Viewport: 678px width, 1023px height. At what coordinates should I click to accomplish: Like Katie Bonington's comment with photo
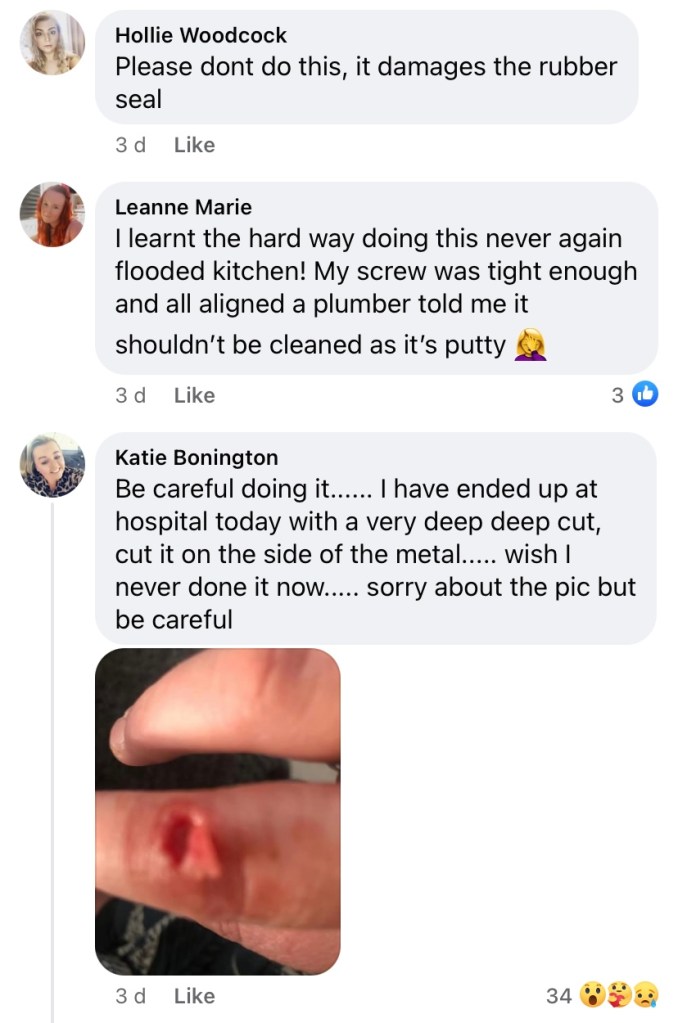[x=194, y=996]
